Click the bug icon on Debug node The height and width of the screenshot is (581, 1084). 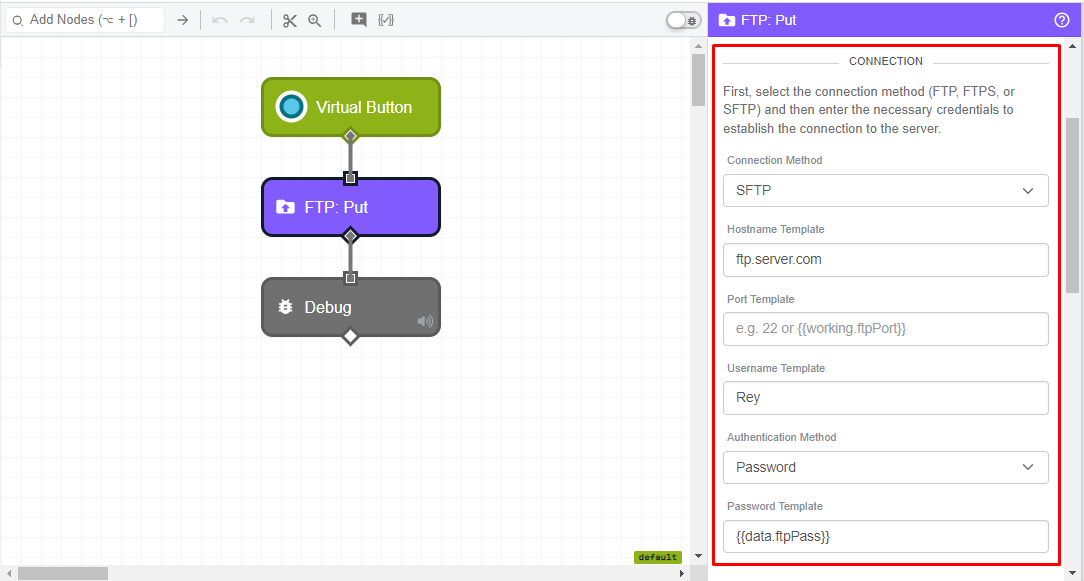285,306
